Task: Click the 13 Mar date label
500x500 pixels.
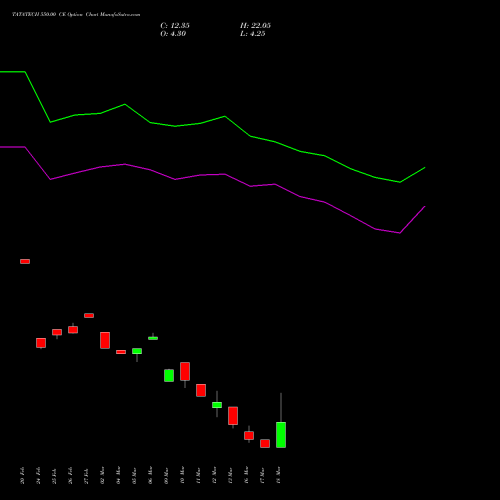Action: 230,476
